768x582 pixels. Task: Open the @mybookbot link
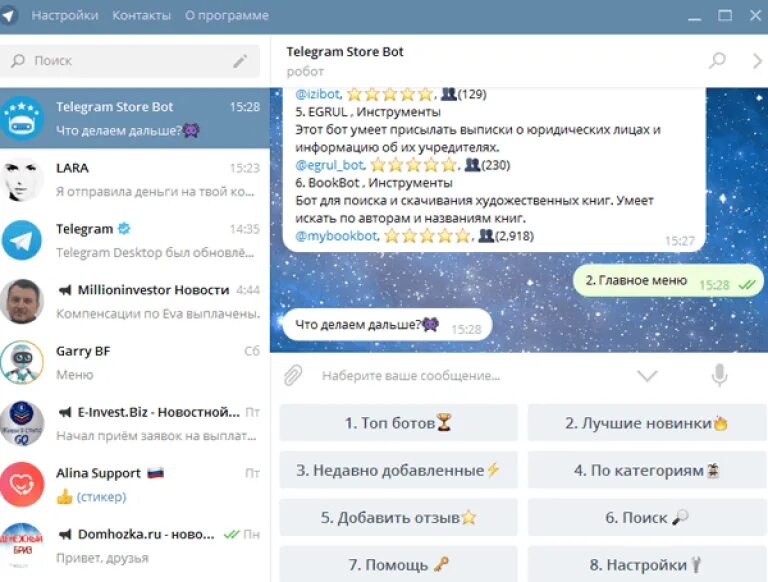point(336,236)
